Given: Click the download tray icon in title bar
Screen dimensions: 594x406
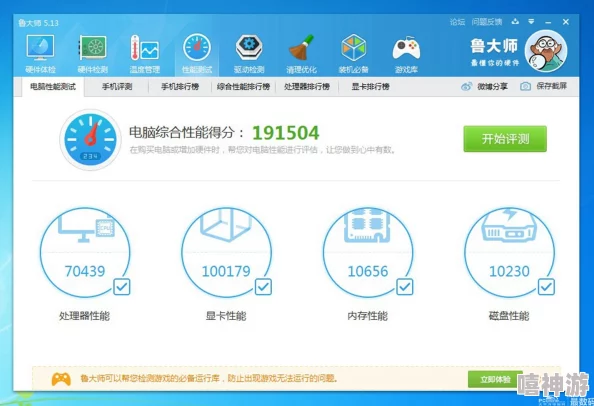Looking at the screenshot, I should click(515, 22).
